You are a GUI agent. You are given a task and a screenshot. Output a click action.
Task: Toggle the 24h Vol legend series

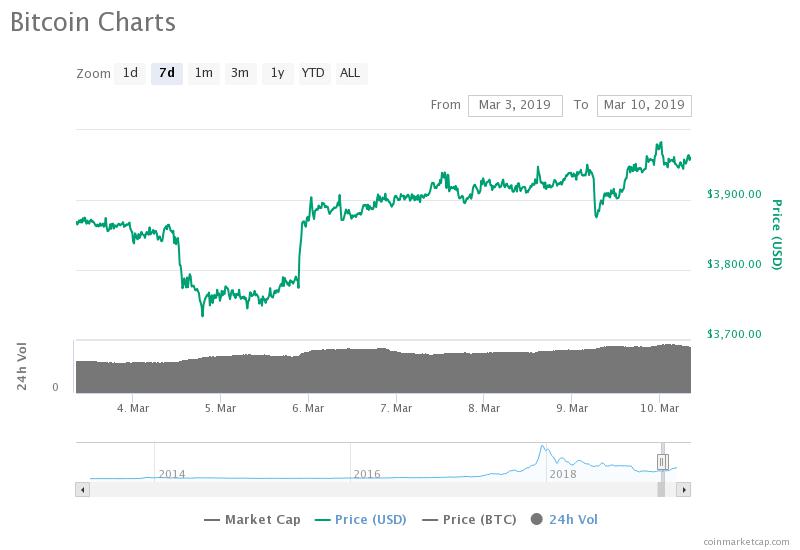(565, 519)
